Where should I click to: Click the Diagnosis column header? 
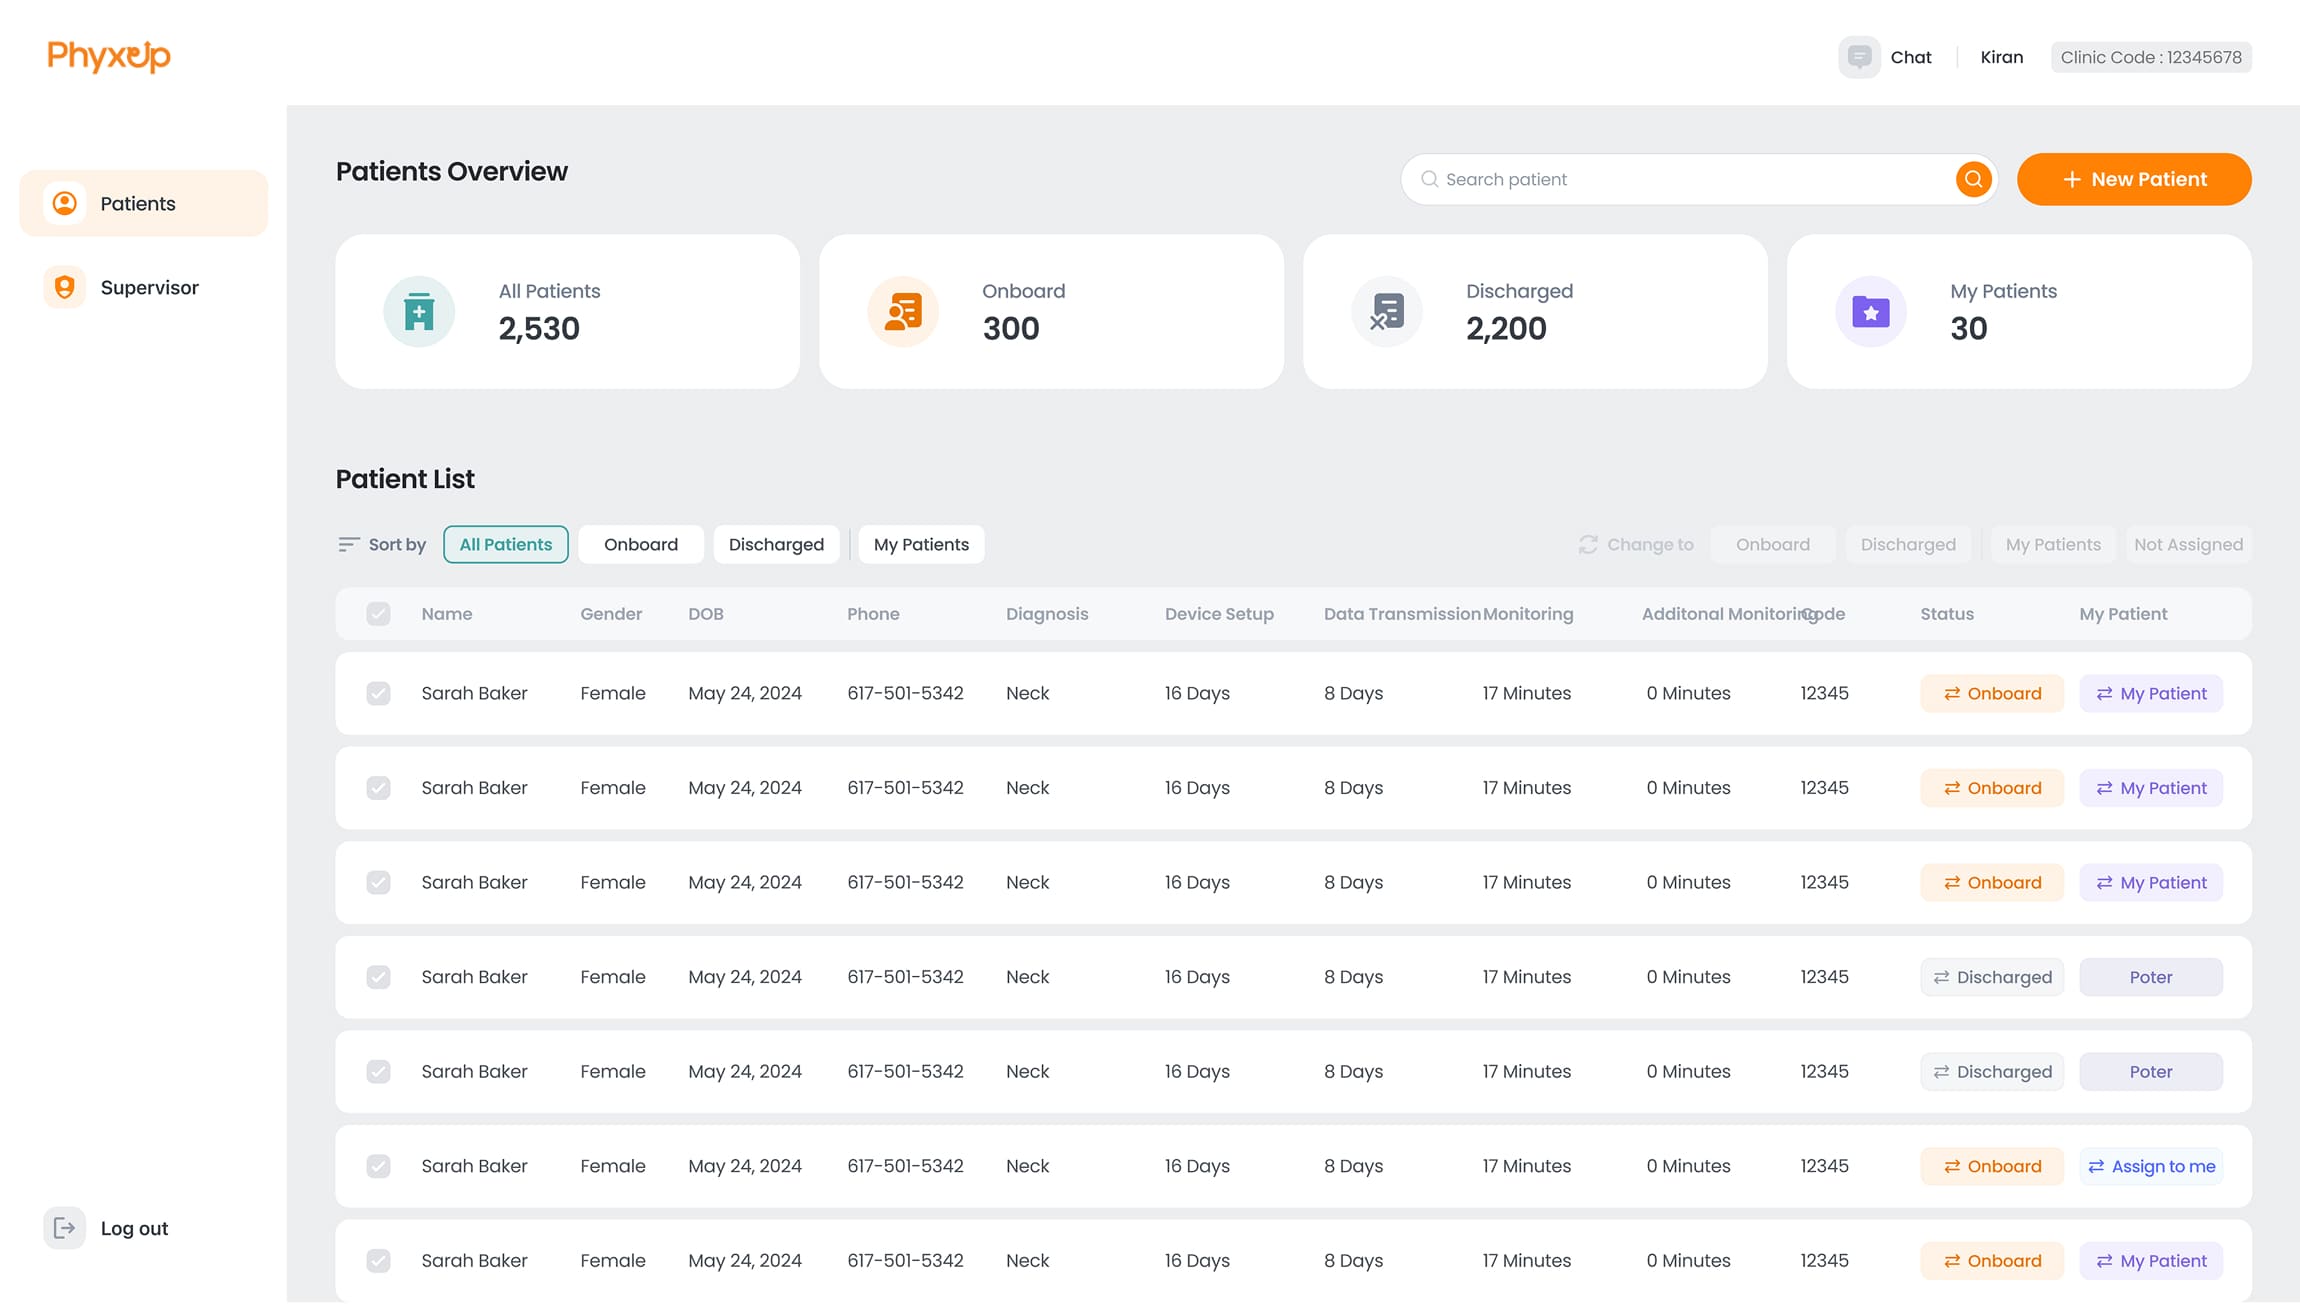point(1047,614)
